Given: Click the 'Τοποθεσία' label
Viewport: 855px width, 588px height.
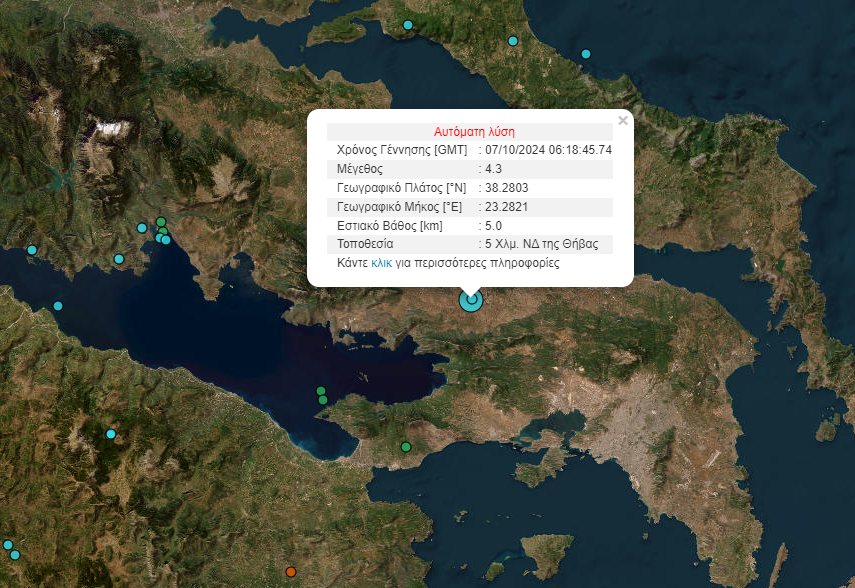Looking at the screenshot, I should coord(365,244).
